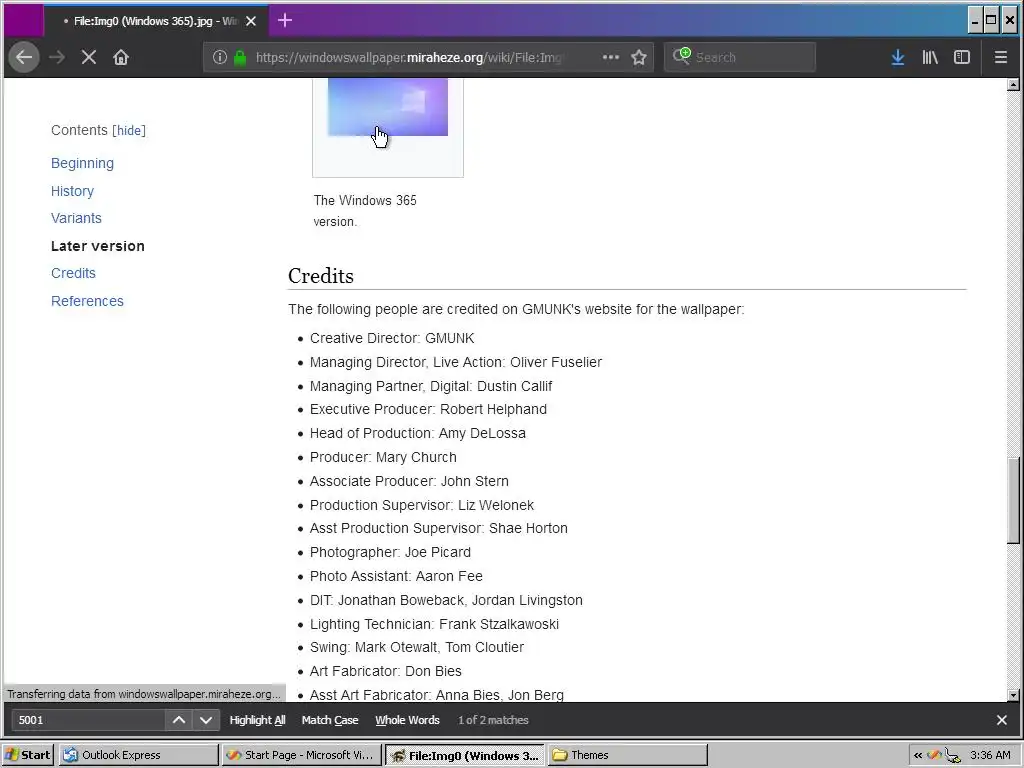Open the home page icon
Image resolution: width=1024 pixels, height=768 pixels.
(x=121, y=57)
